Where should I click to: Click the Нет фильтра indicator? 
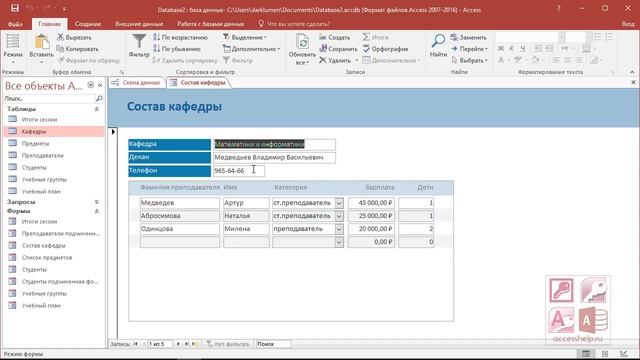coord(228,344)
